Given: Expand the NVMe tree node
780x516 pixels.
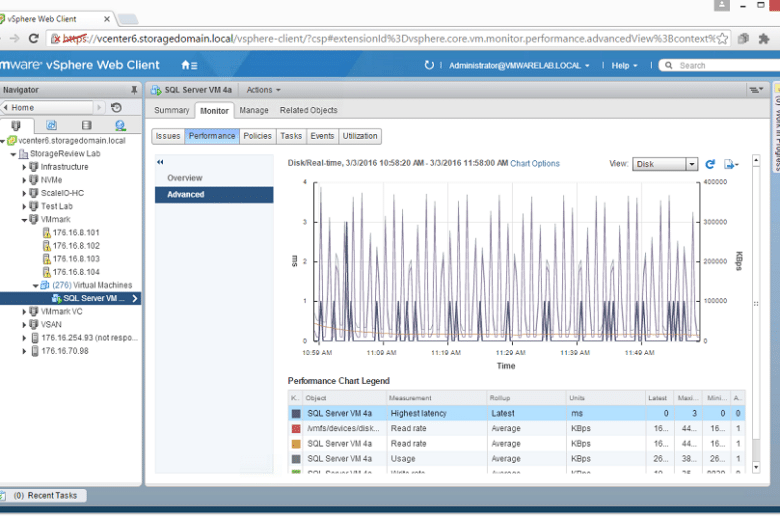Looking at the screenshot, I should point(24,180).
